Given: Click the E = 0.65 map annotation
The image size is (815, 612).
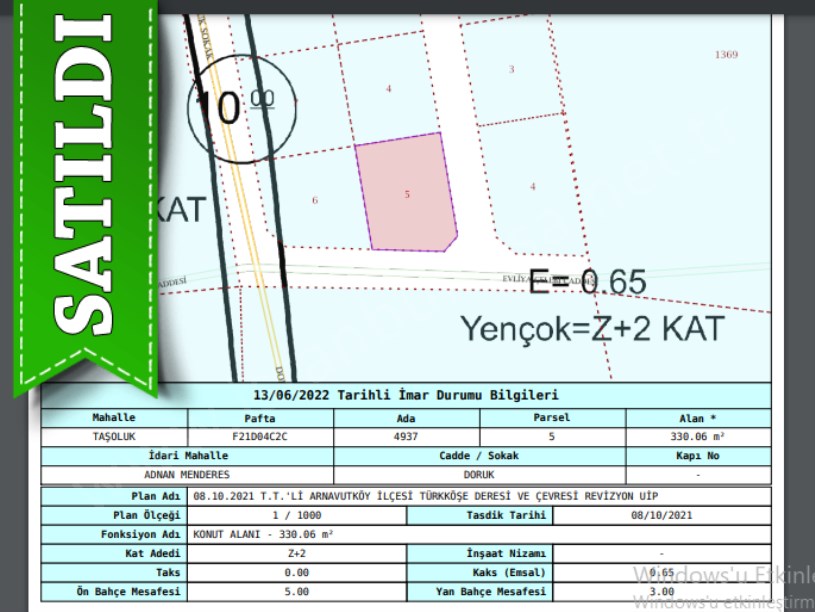Looking at the screenshot, I should 588,282.
